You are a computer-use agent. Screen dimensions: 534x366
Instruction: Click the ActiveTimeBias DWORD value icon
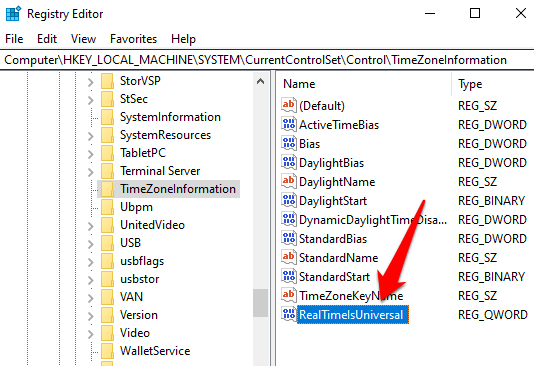point(289,125)
